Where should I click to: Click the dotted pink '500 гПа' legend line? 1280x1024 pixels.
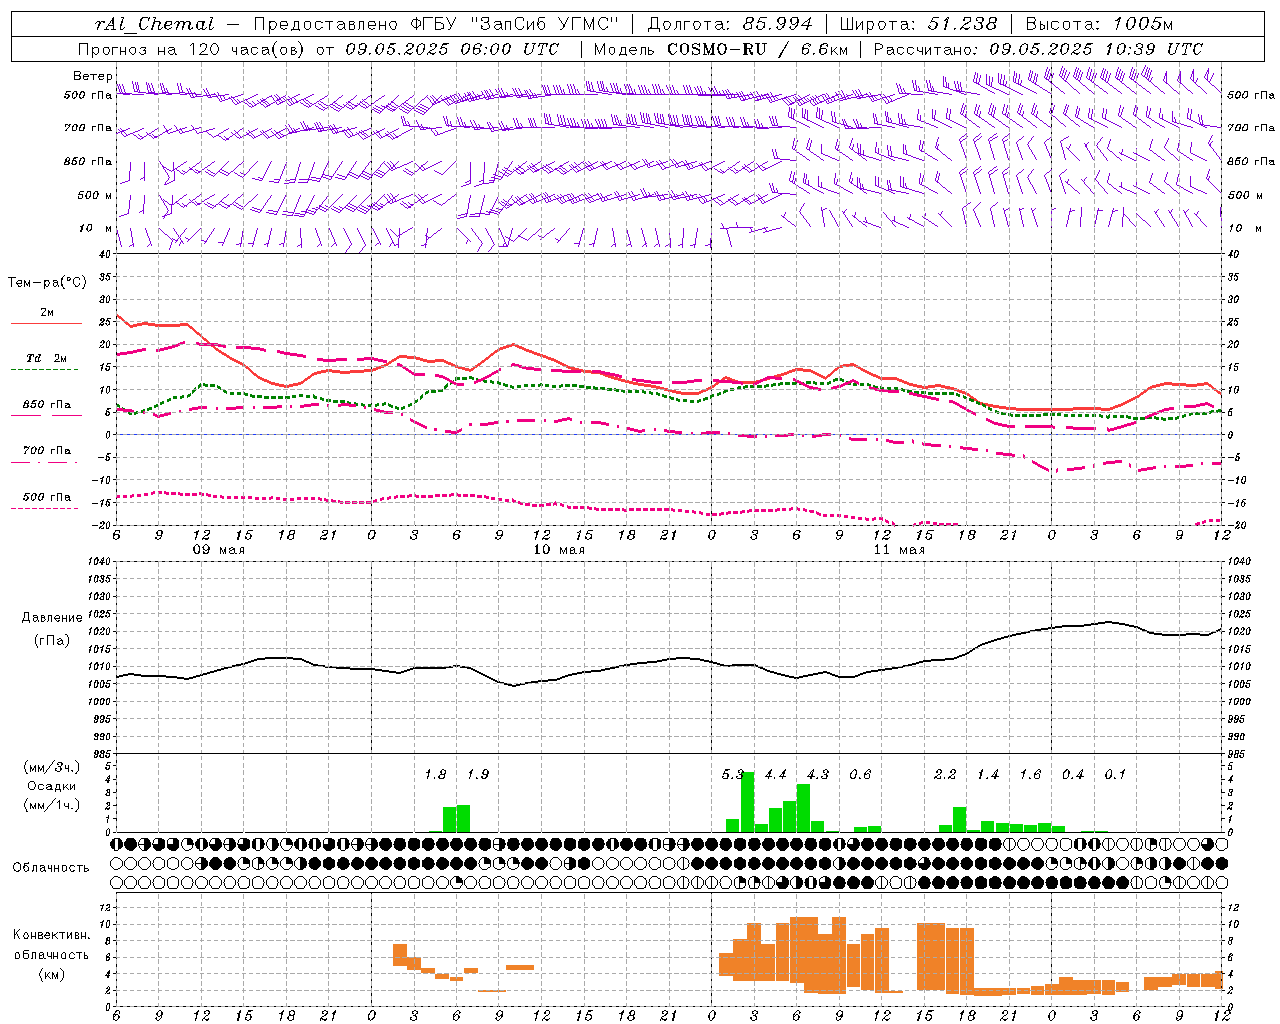pyautogui.click(x=46, y=509)
